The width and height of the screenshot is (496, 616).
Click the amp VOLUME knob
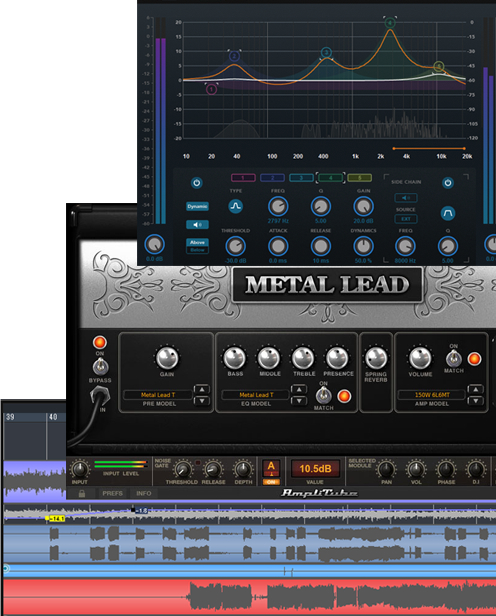click(x=420, y=358)
